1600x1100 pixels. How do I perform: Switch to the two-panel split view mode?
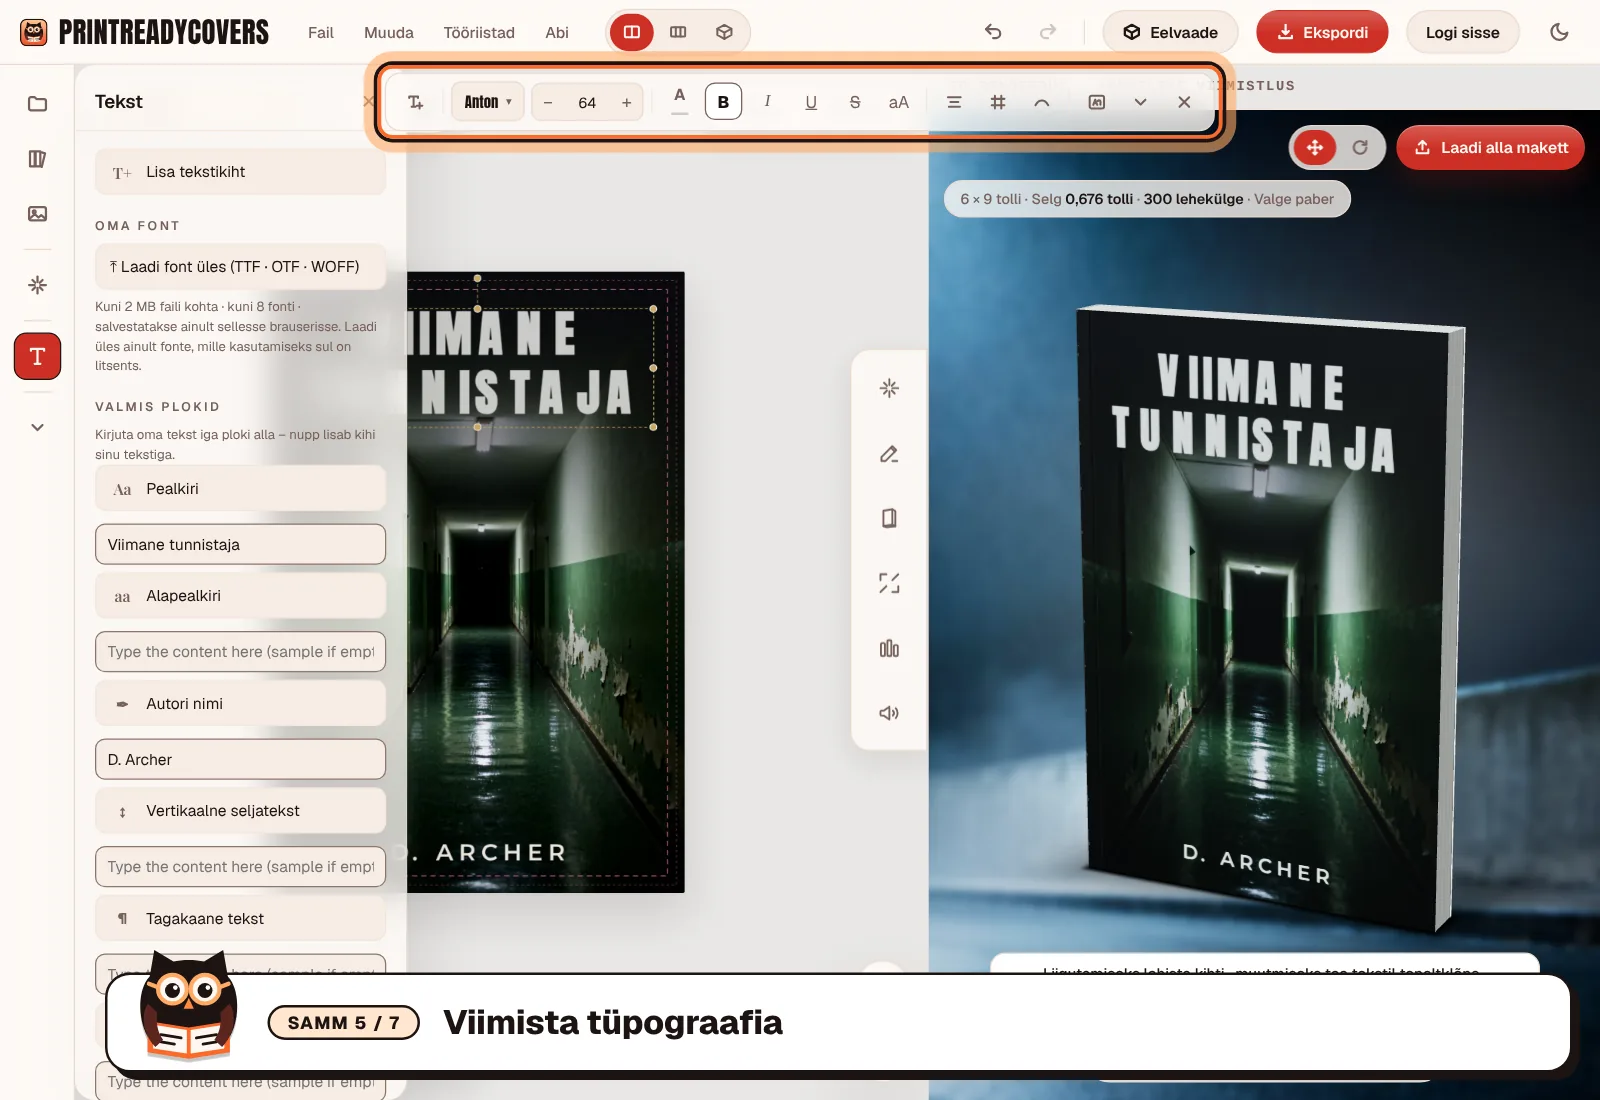pyautogui.click(x=632, y=32)
